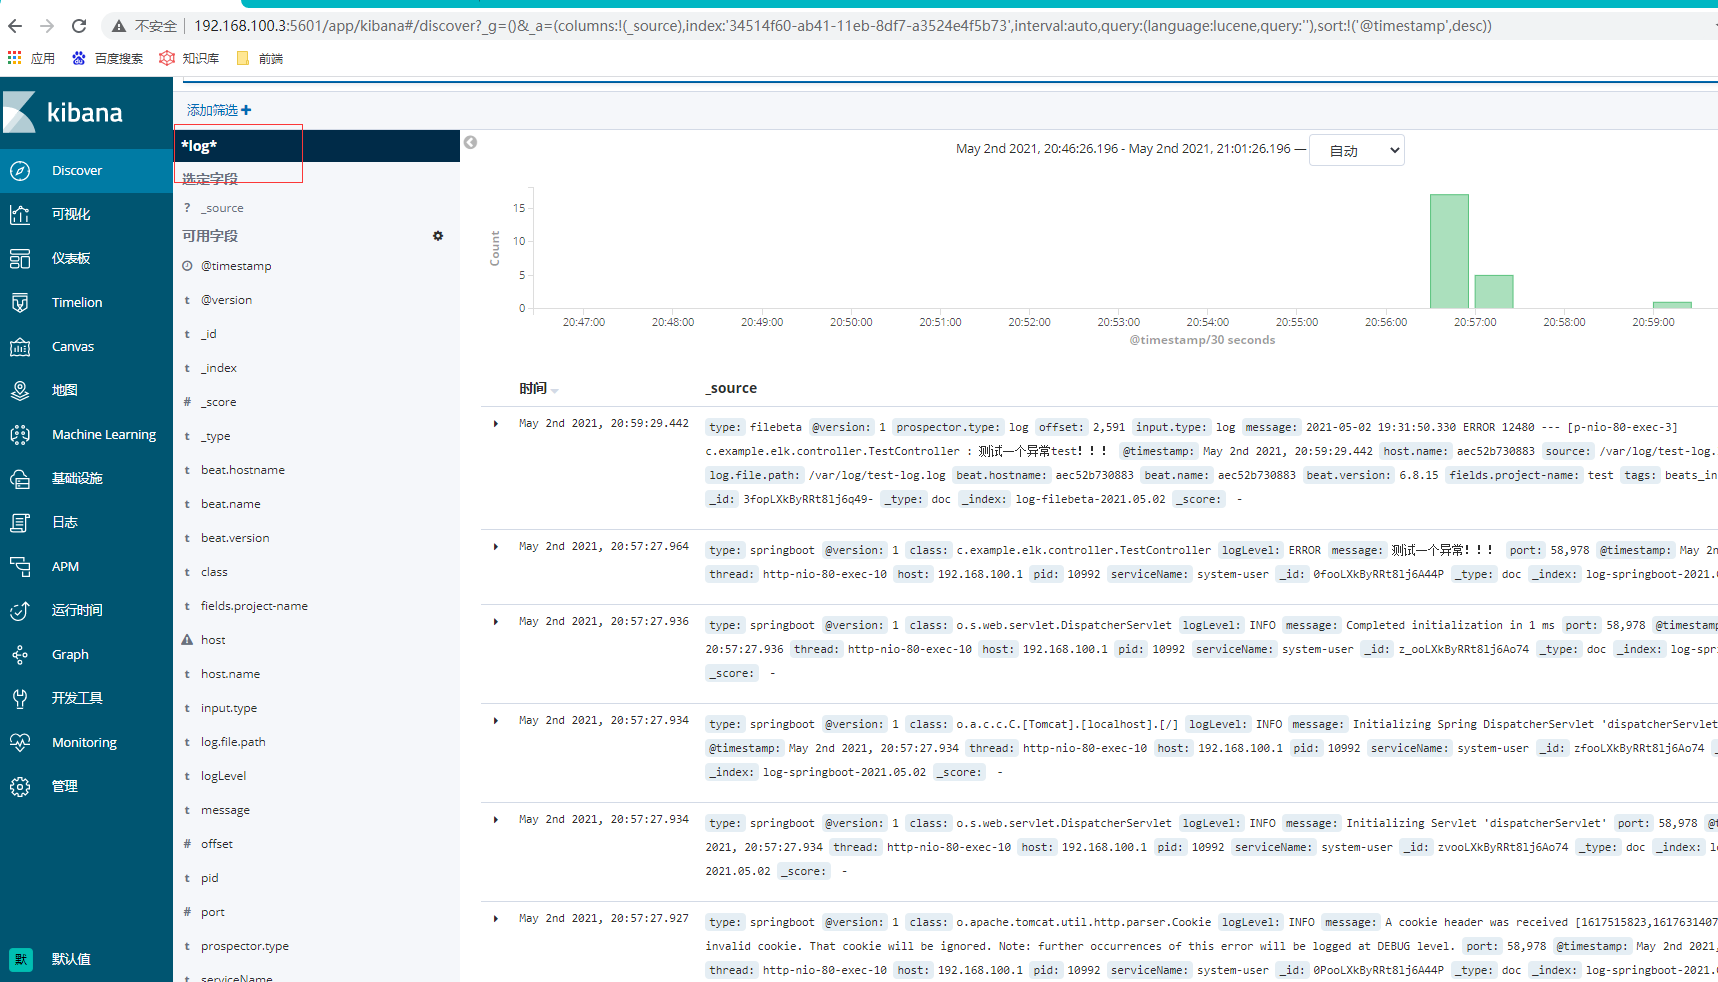Click the tallest histogram bar near 20:57:00
Viewport: 1718px width, 982px height.
pyautogui.click(x=1449, y=251)
